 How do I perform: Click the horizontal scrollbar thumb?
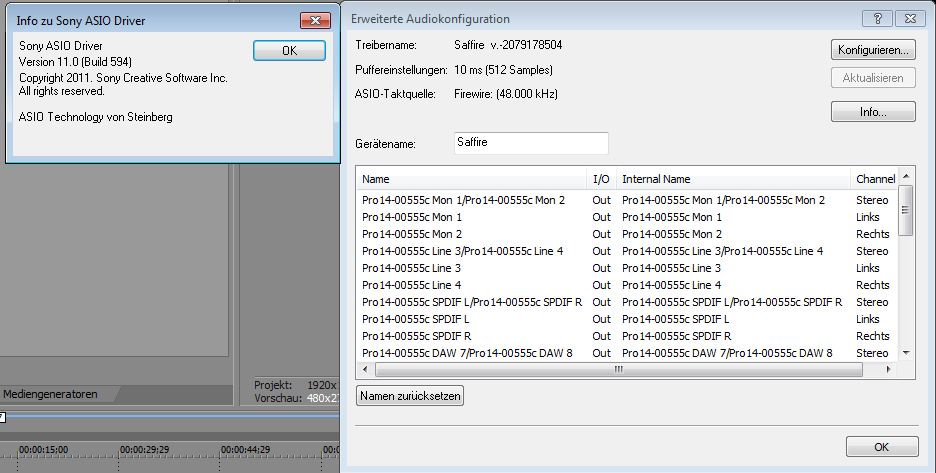[618, 370]
